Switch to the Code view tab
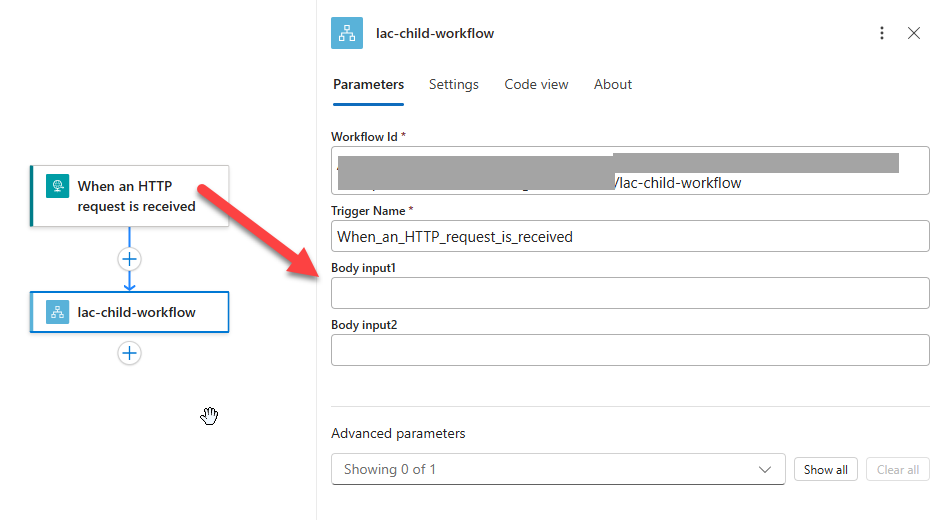This screenshot has width=940, height=520. [x=536, y=85]
